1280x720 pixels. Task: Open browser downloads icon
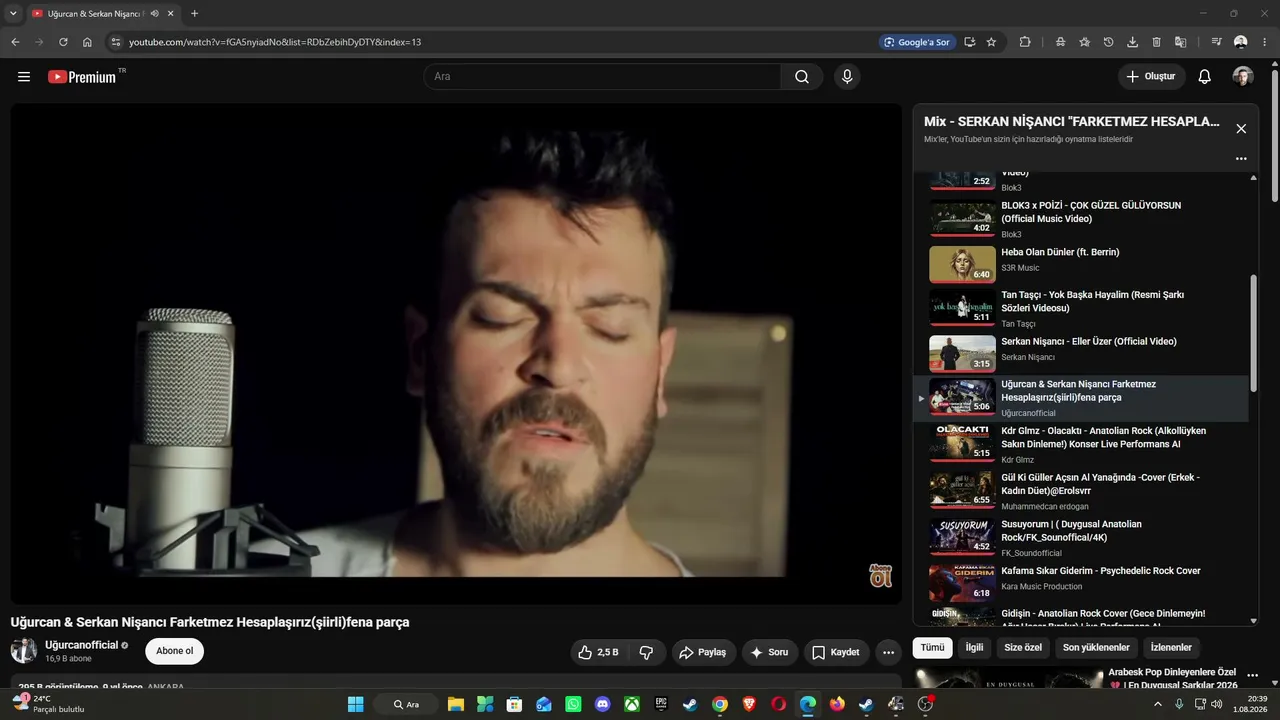click(x=1132, y=42)
